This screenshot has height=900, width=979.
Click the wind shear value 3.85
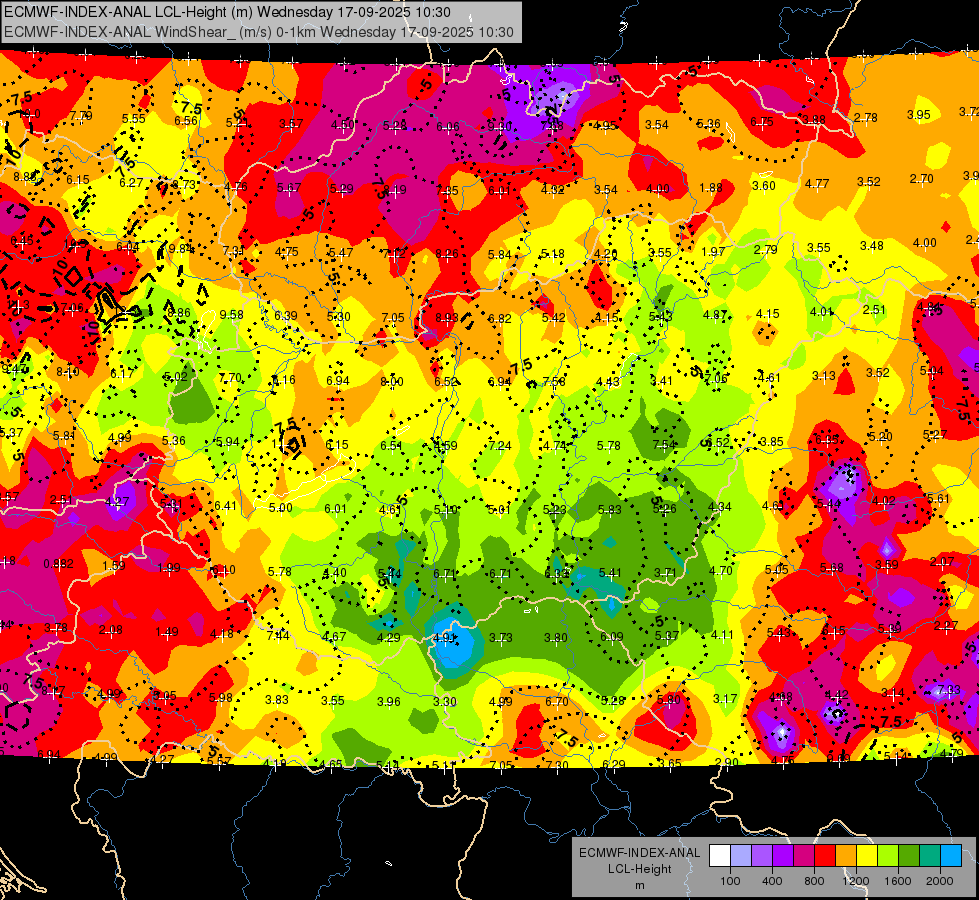coord(771,442)
